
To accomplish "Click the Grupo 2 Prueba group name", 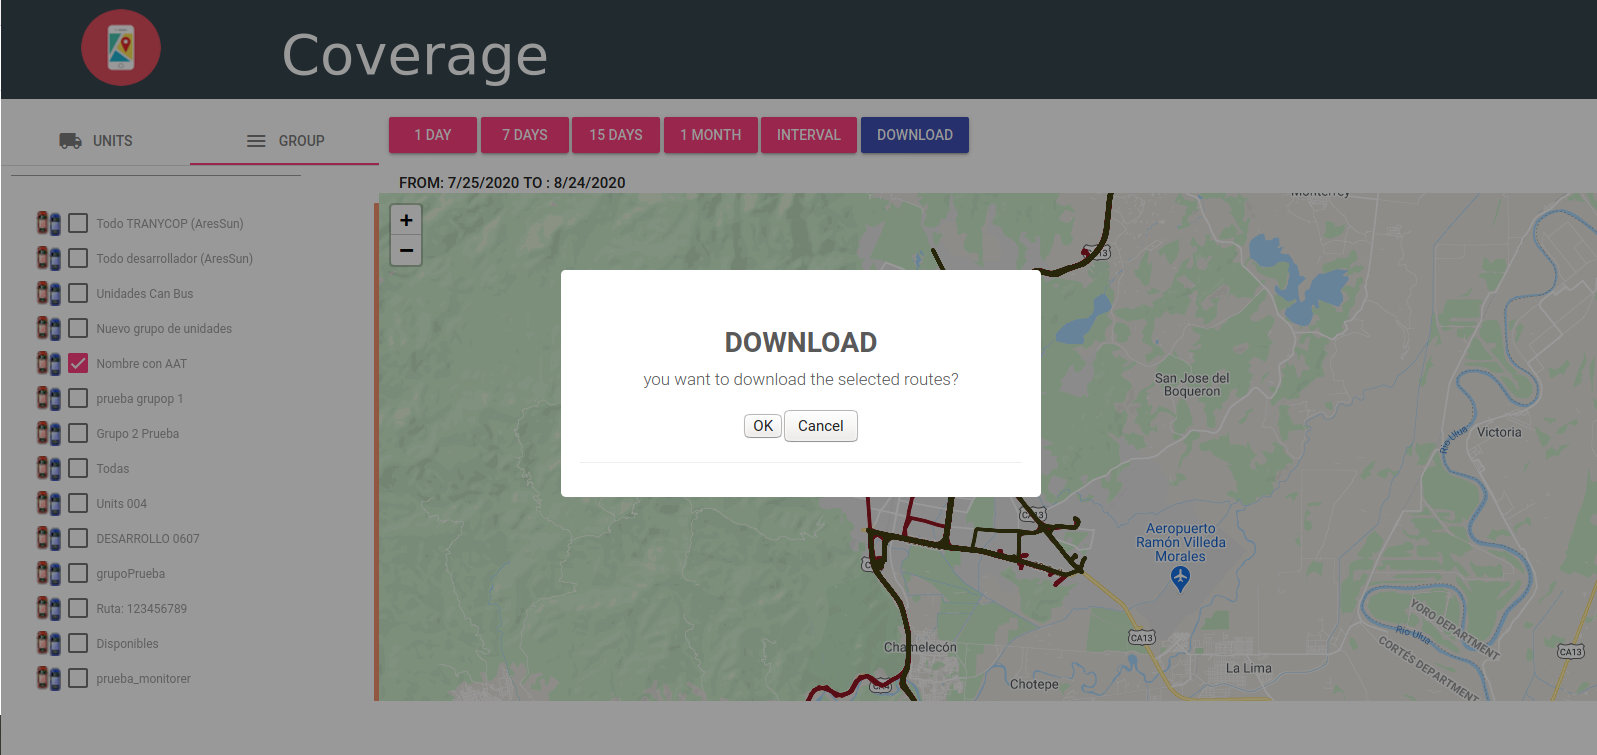I will click(138, 434).
